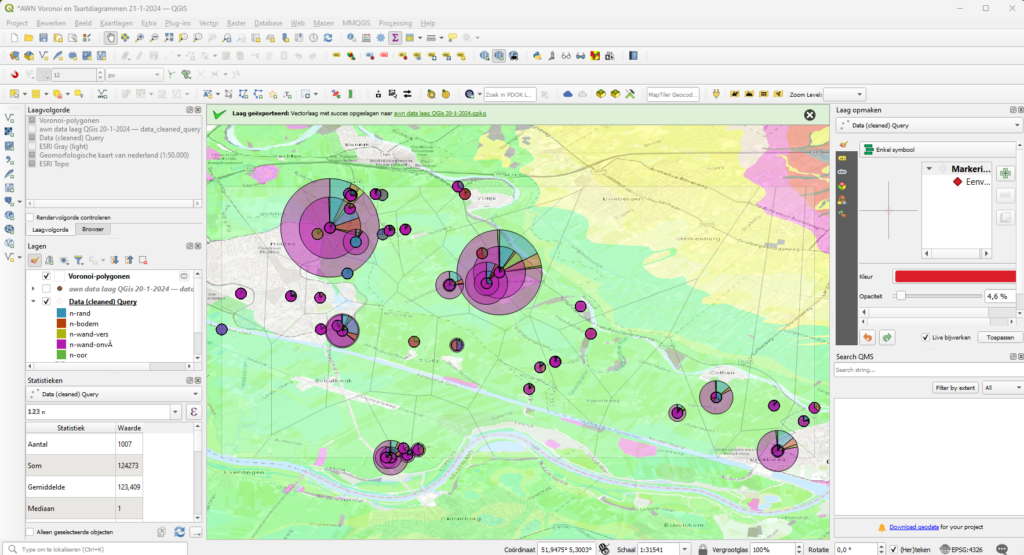The height and width of the screenshot is (555, 1024).
Task: Click the new project blank page icon
Action: tap(13, 37)
